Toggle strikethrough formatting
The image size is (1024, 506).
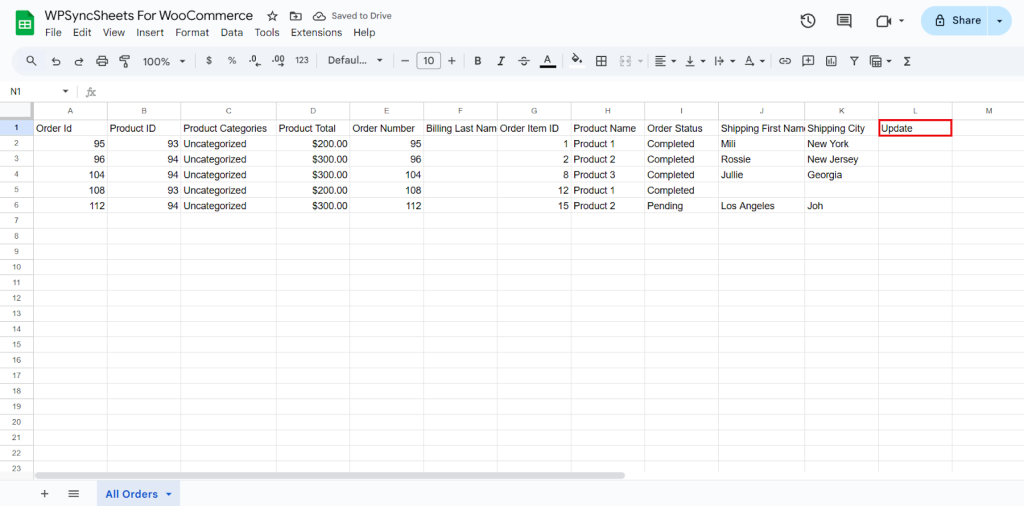pyautogui.click(x=524, y=61)
